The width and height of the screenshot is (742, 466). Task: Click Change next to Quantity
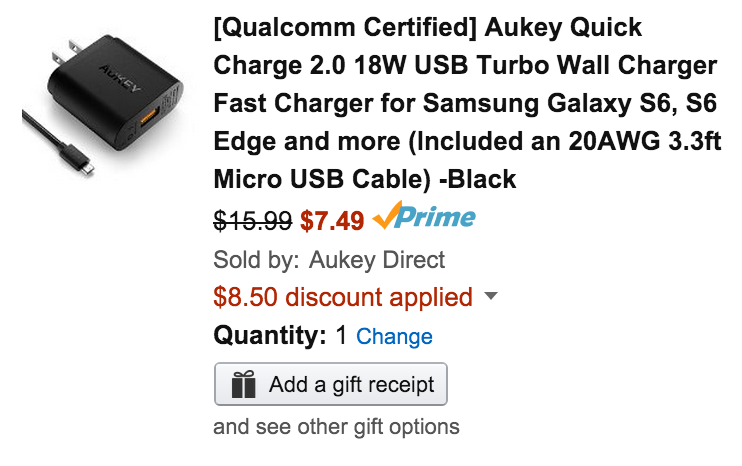coord(394,336)
